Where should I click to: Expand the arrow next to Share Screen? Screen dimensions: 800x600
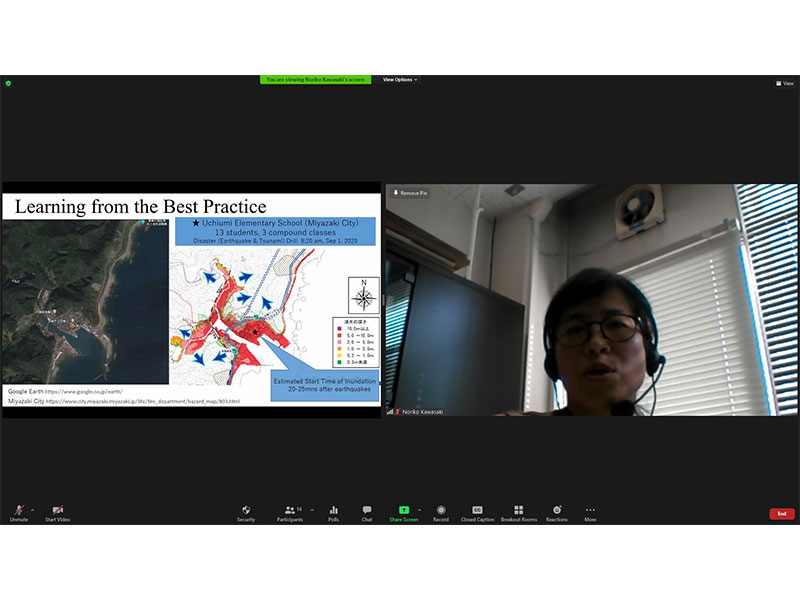pos(419,509)
